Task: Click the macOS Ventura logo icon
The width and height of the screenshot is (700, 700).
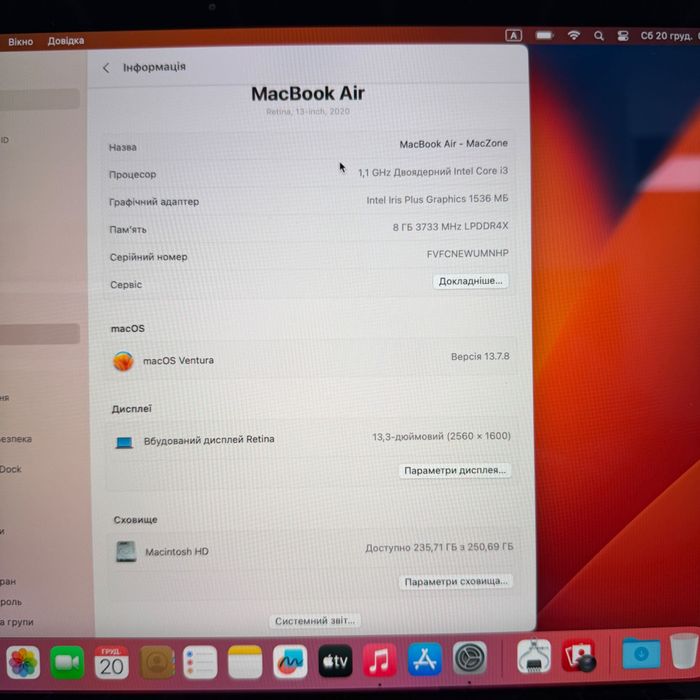Action: click(x=123, y=361)
